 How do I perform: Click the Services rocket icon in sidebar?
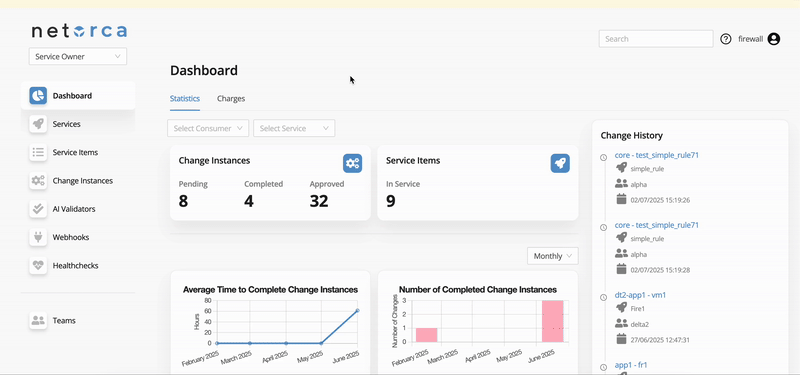pyautogui.click(x=38, y=124)
